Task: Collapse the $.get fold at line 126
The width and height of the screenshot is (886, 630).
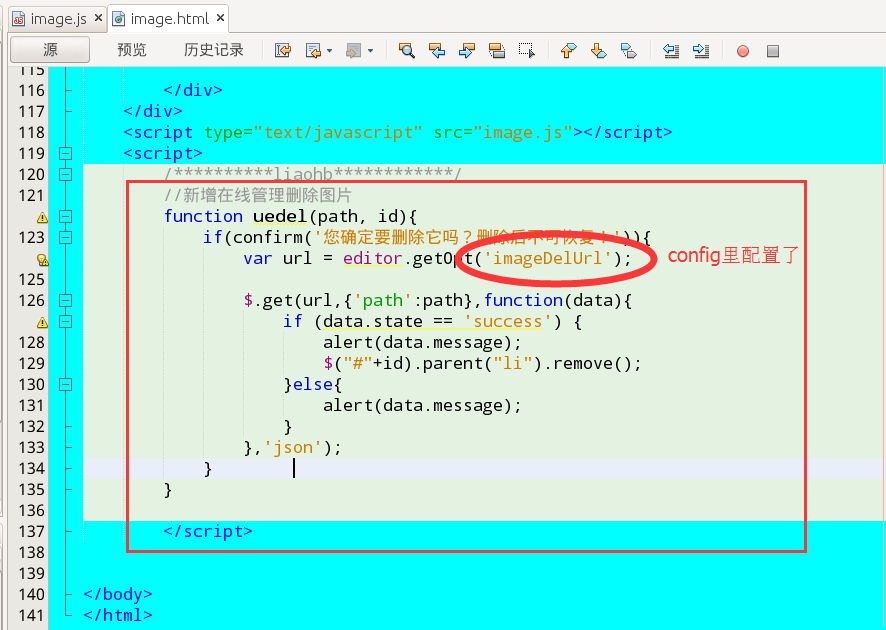Action: coord(66,300)
